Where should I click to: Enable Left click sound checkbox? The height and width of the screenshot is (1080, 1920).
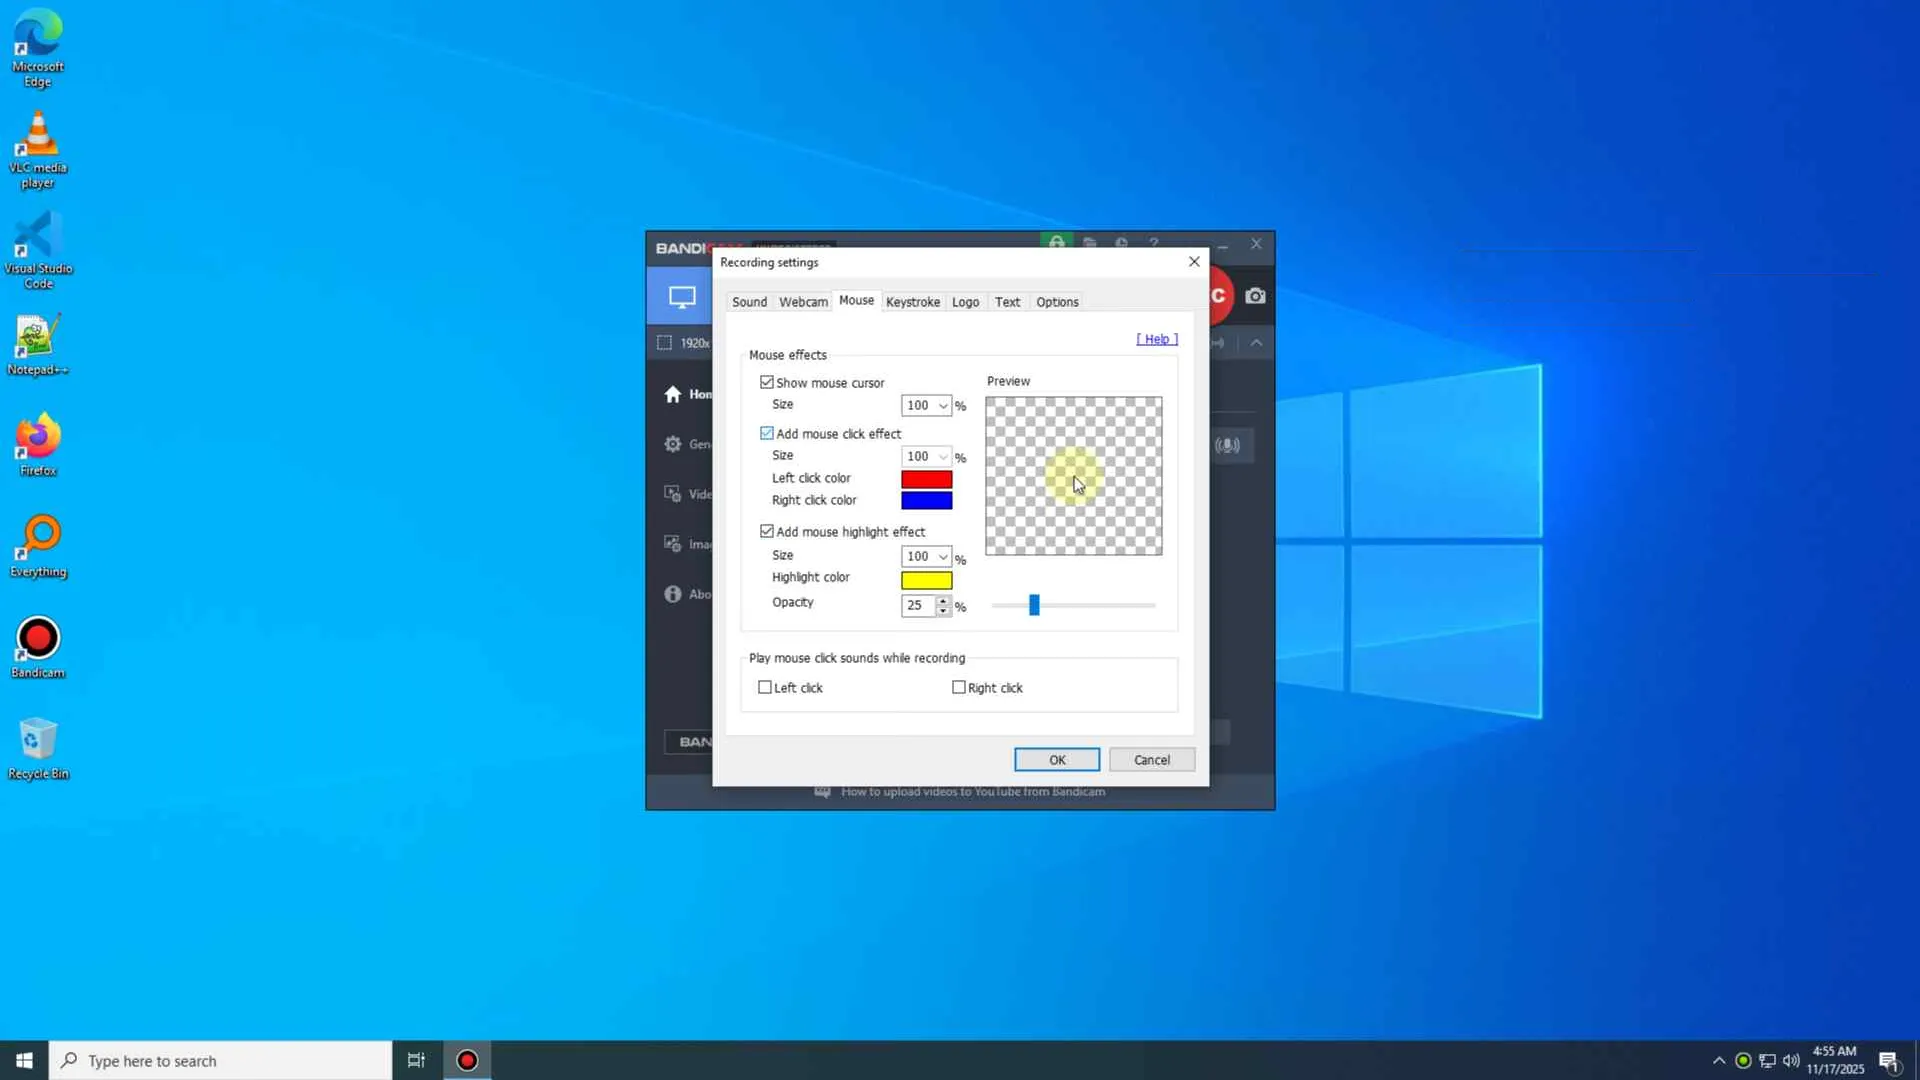[765, 688]
